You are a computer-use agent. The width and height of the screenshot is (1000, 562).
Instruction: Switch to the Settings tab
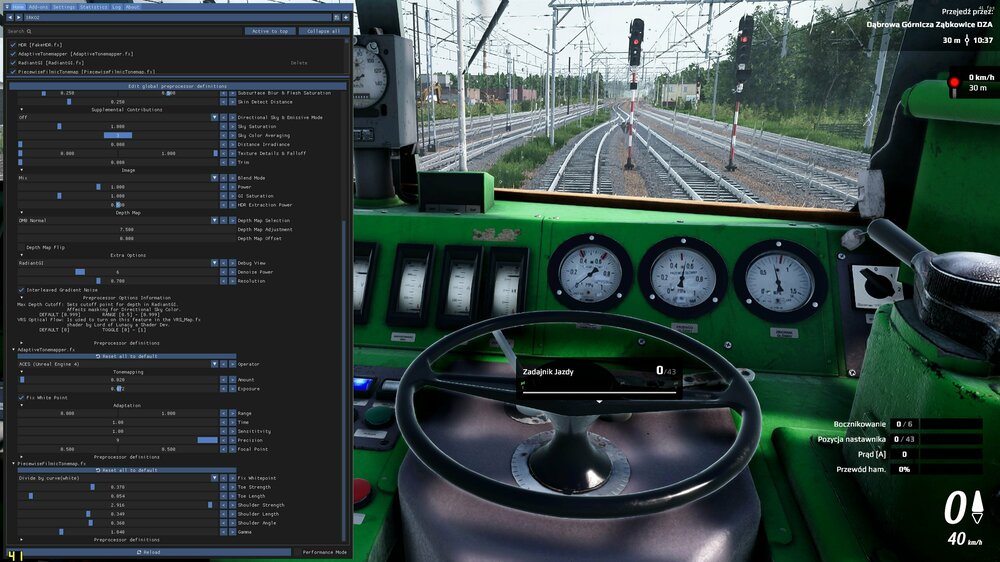point(64,6)
